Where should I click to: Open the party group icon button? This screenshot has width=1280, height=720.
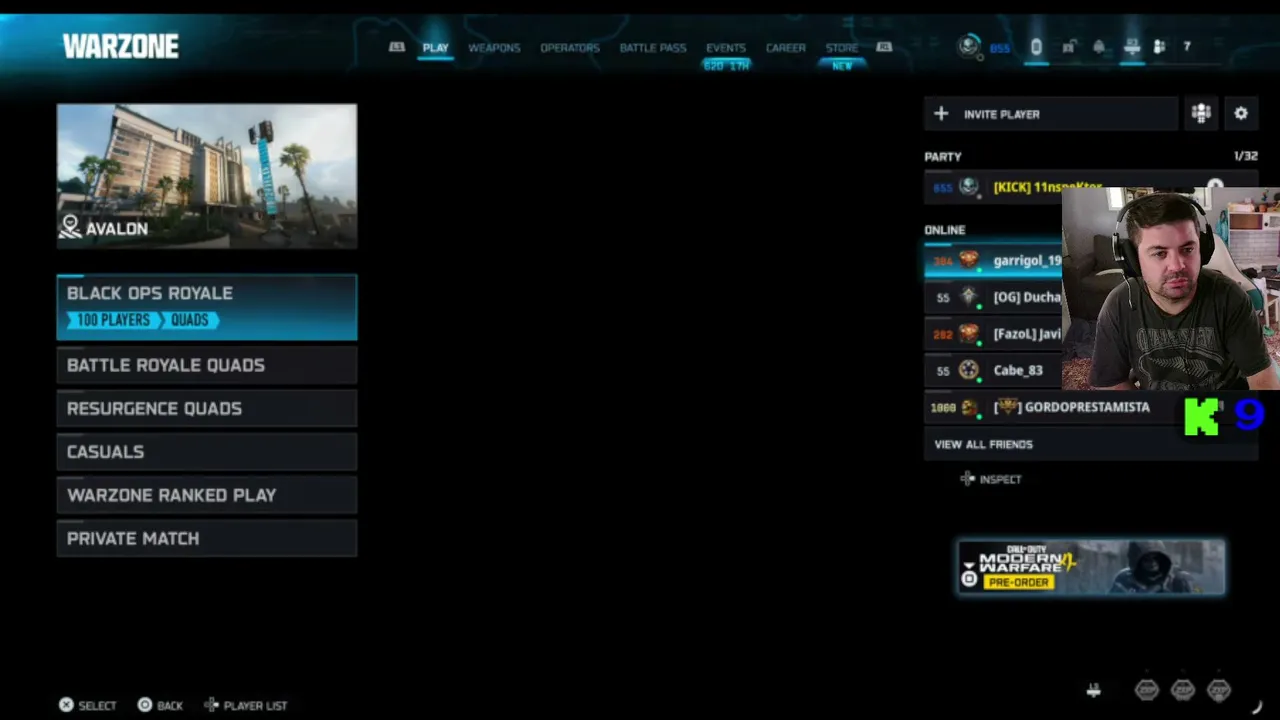point(1201,114)
